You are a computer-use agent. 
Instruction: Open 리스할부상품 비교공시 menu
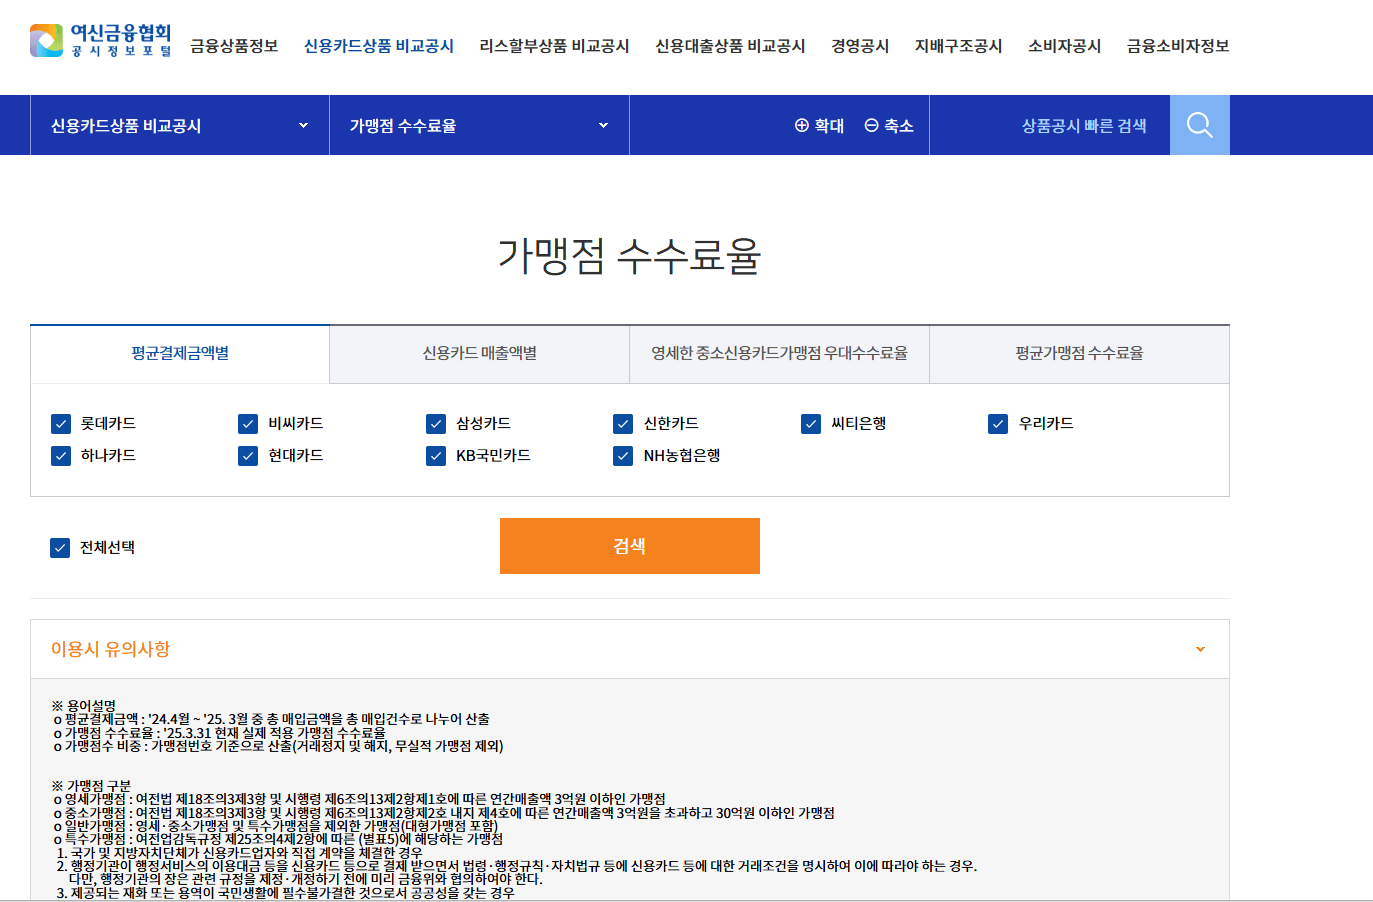[554, 46]
